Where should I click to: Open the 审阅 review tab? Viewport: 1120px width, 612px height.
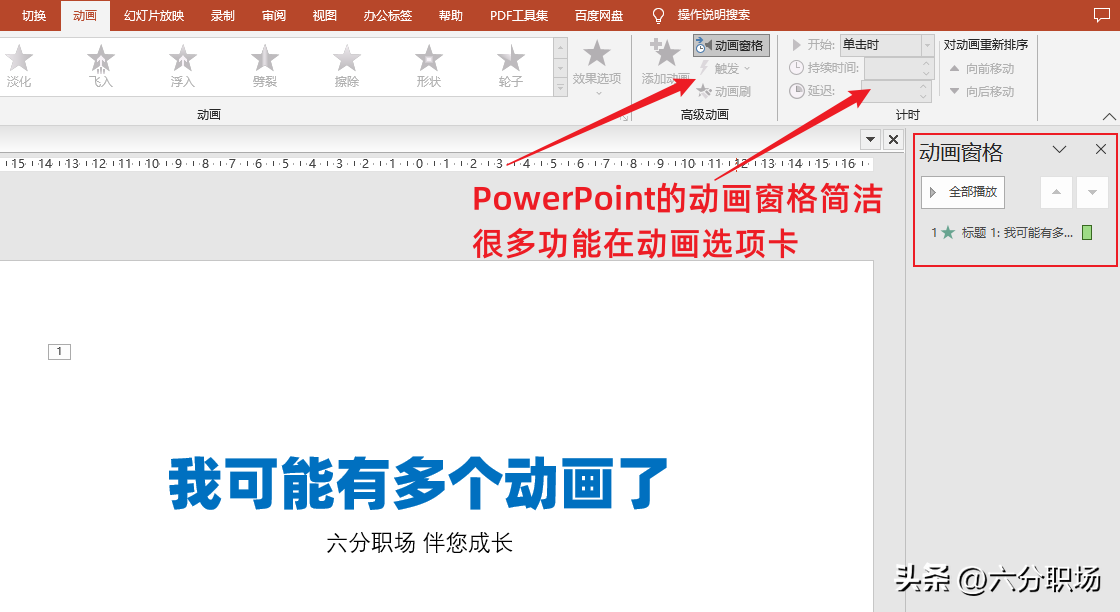point(274,15)
